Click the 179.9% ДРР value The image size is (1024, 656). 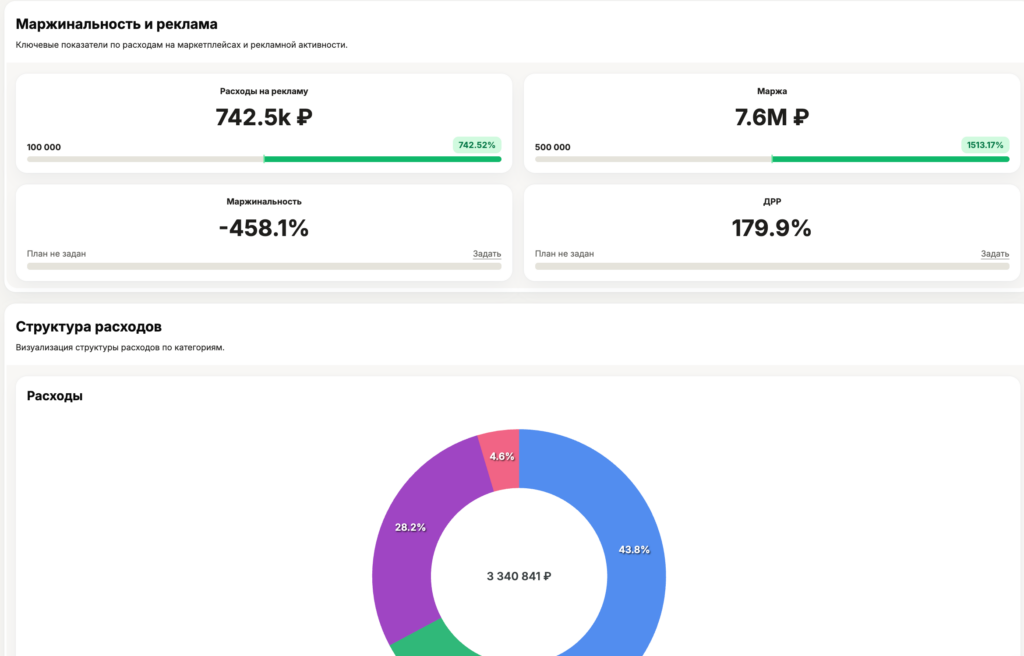tap(772, 228)
